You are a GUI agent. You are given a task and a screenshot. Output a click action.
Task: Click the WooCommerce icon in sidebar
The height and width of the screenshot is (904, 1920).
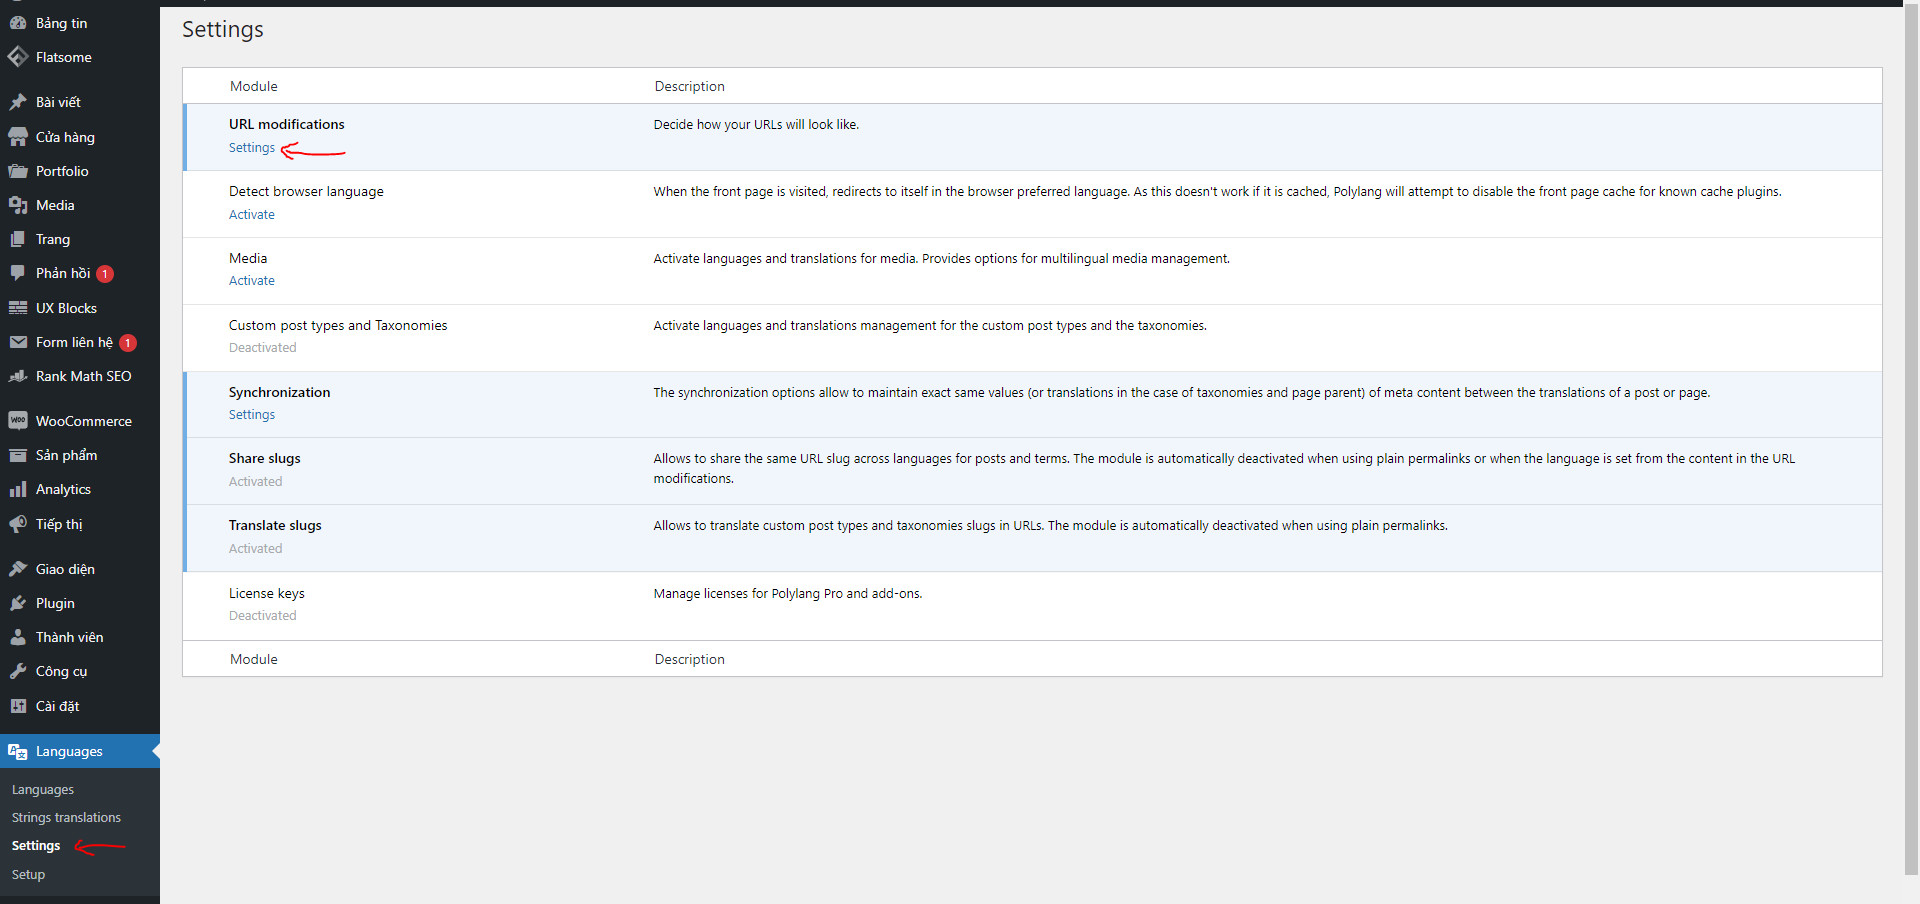click(18, 421)
